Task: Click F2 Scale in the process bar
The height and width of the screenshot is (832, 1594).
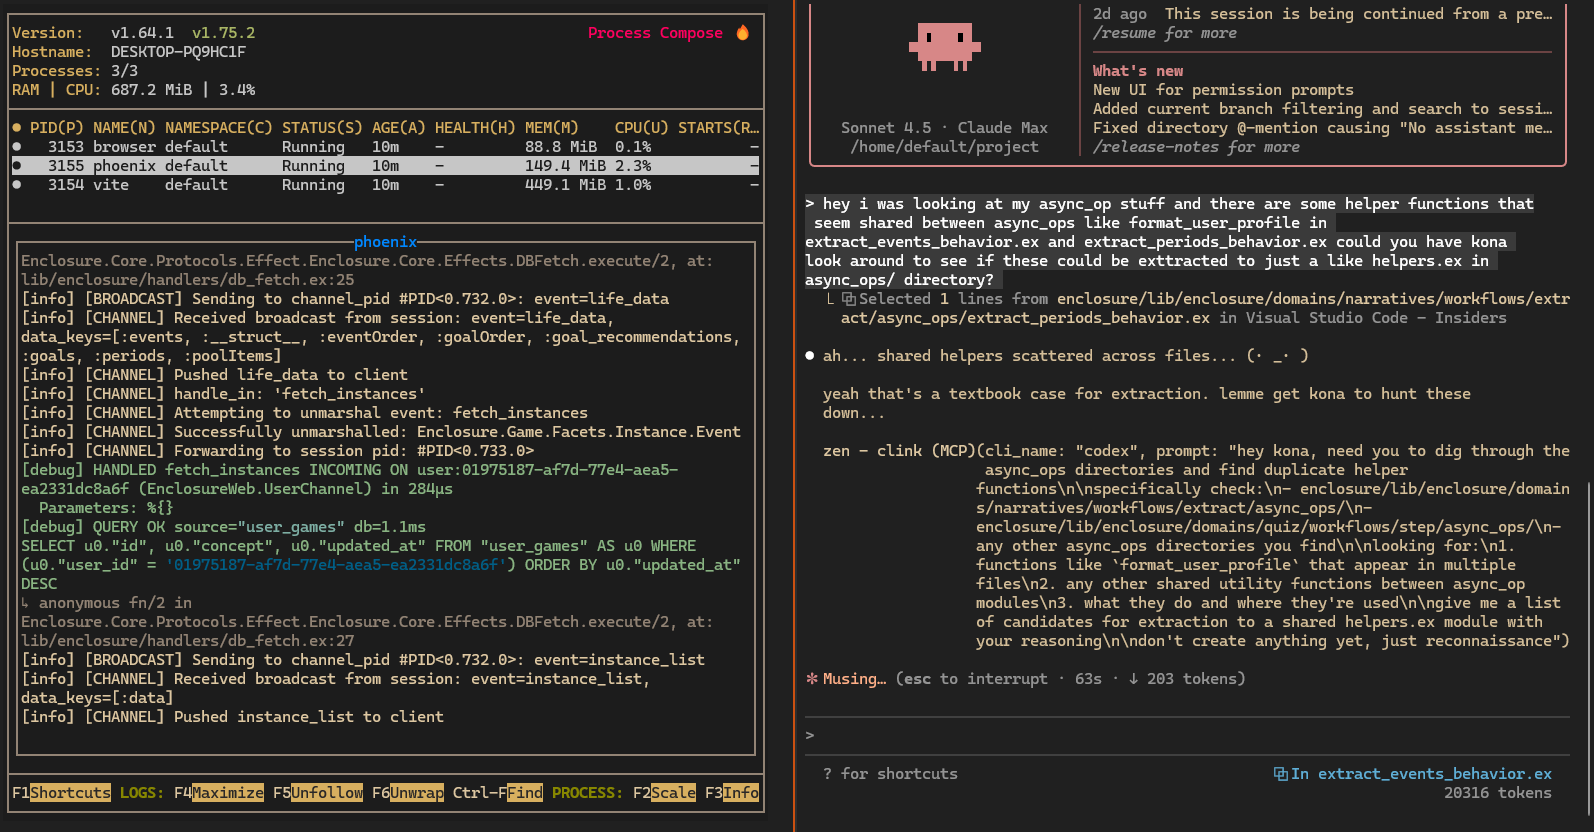Action: point(673,793)
